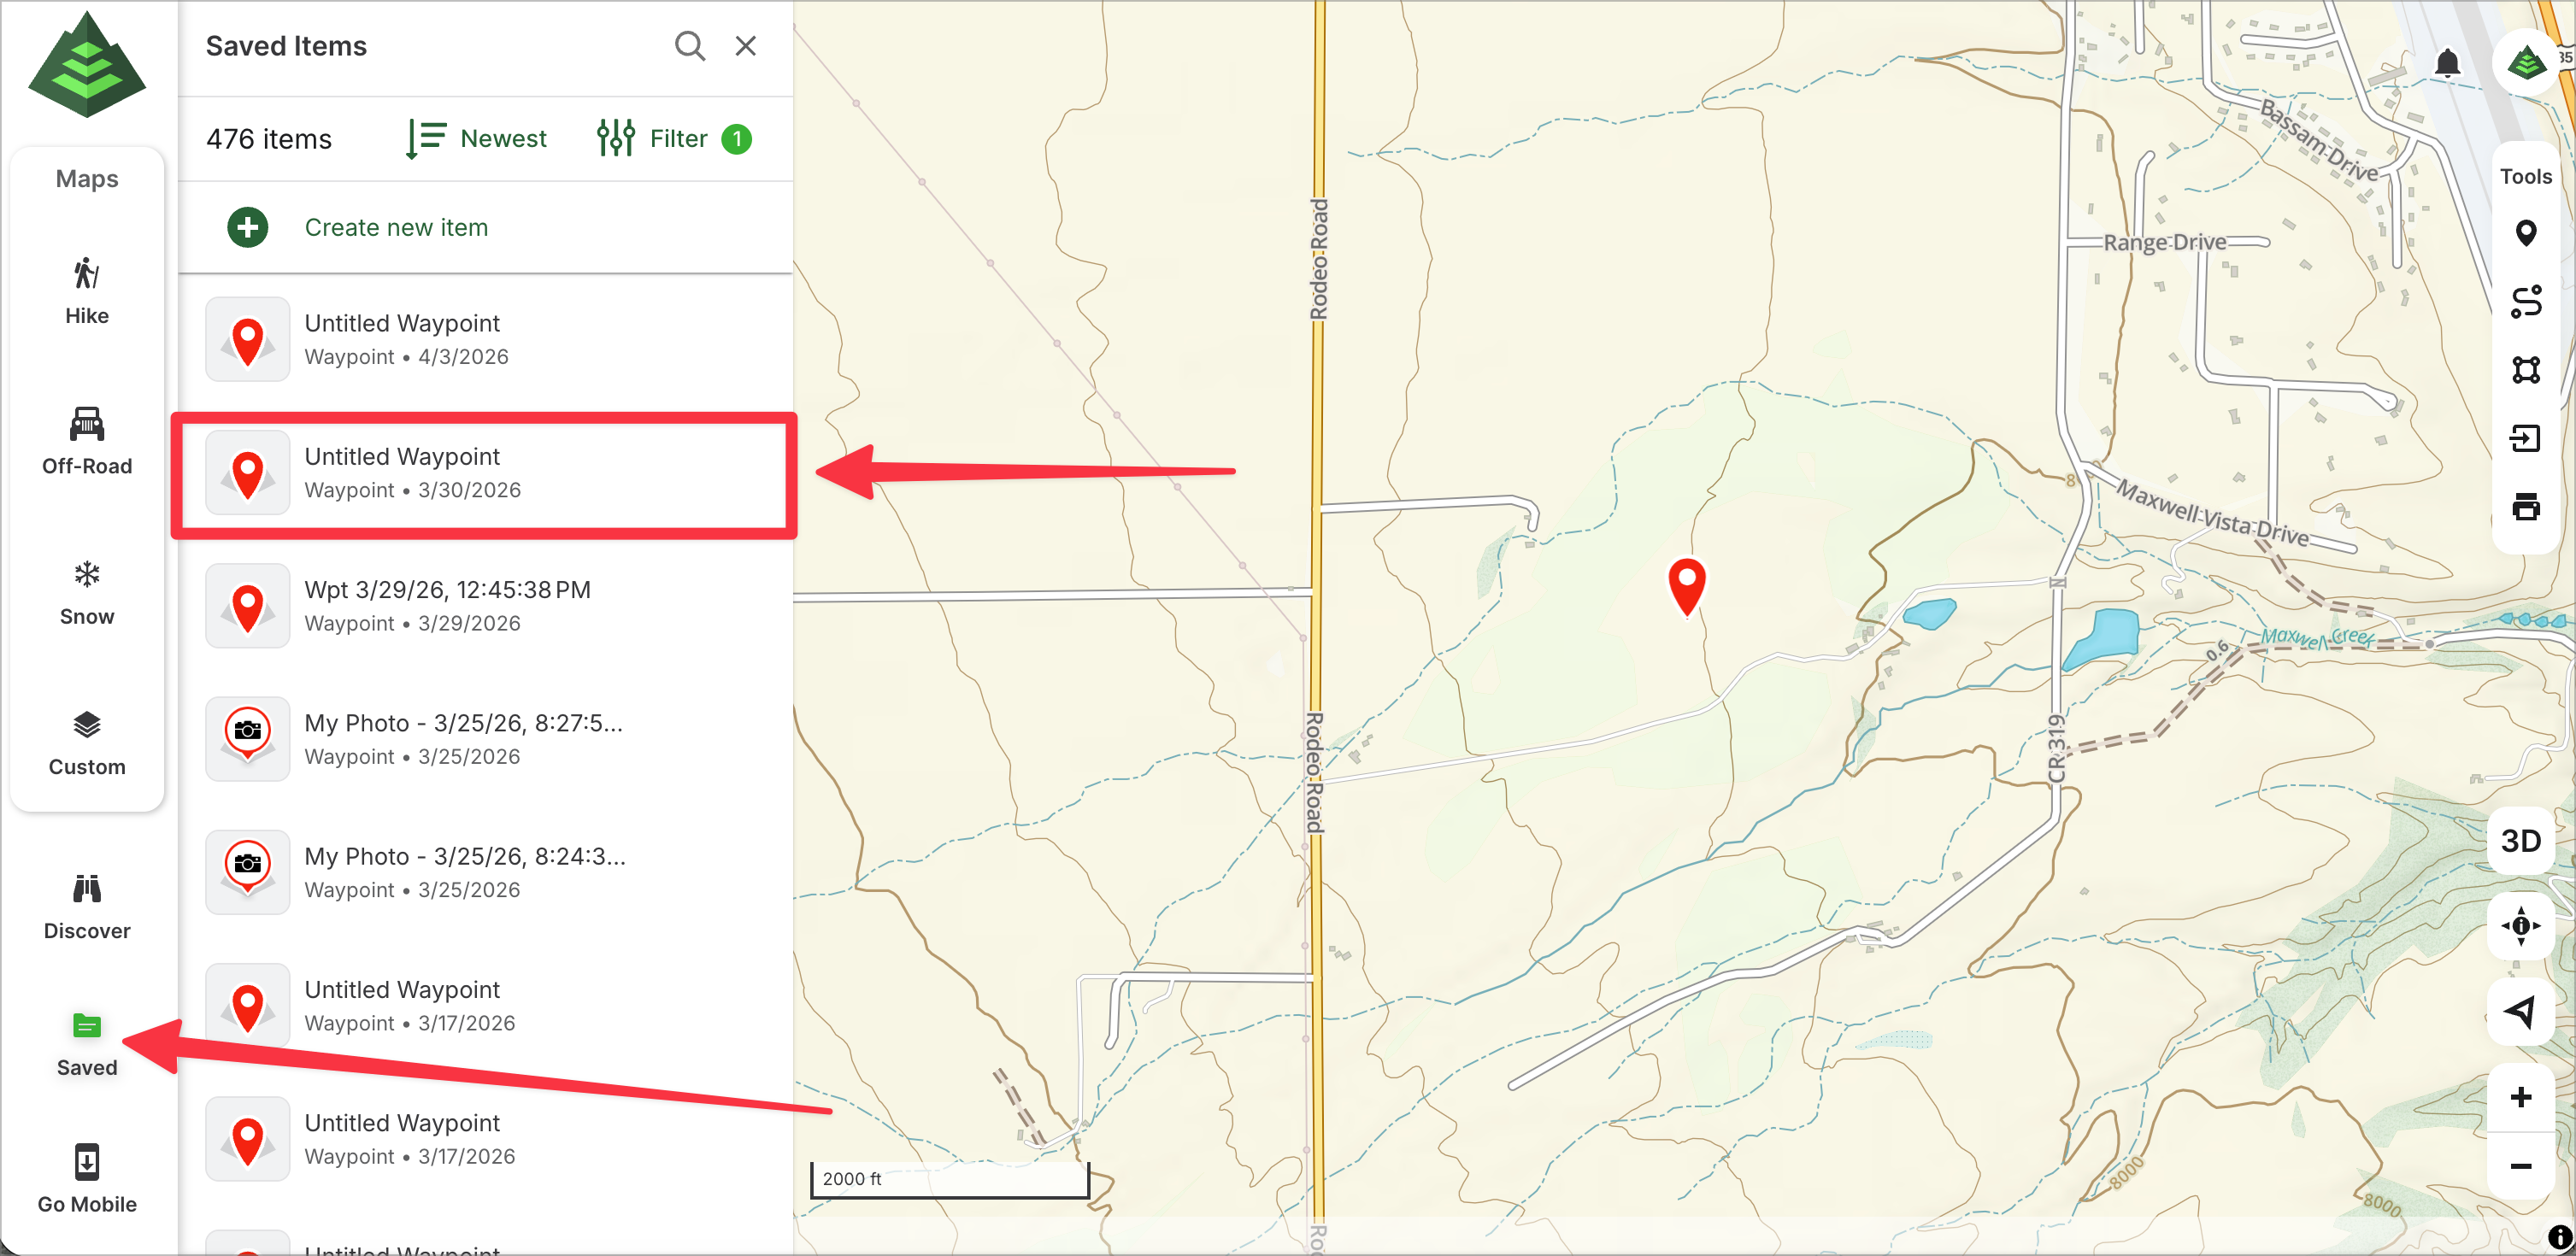Open the Off-Road maps section
This screenshot has height=1256, width=2576.
point(87,441)
